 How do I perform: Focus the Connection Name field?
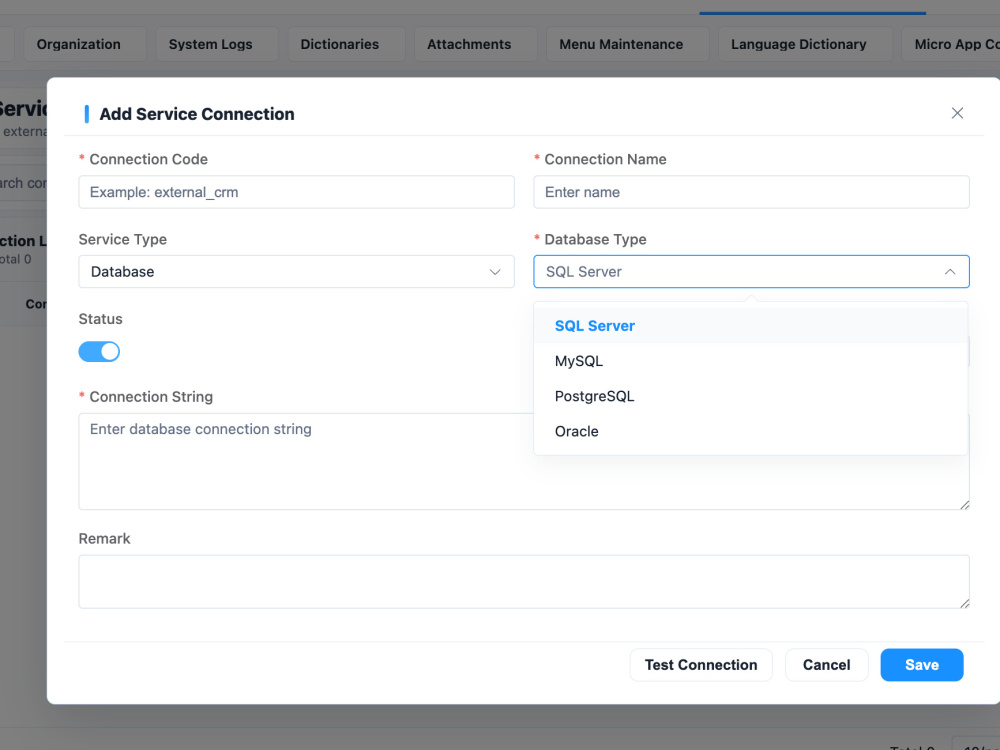[751, 192]
